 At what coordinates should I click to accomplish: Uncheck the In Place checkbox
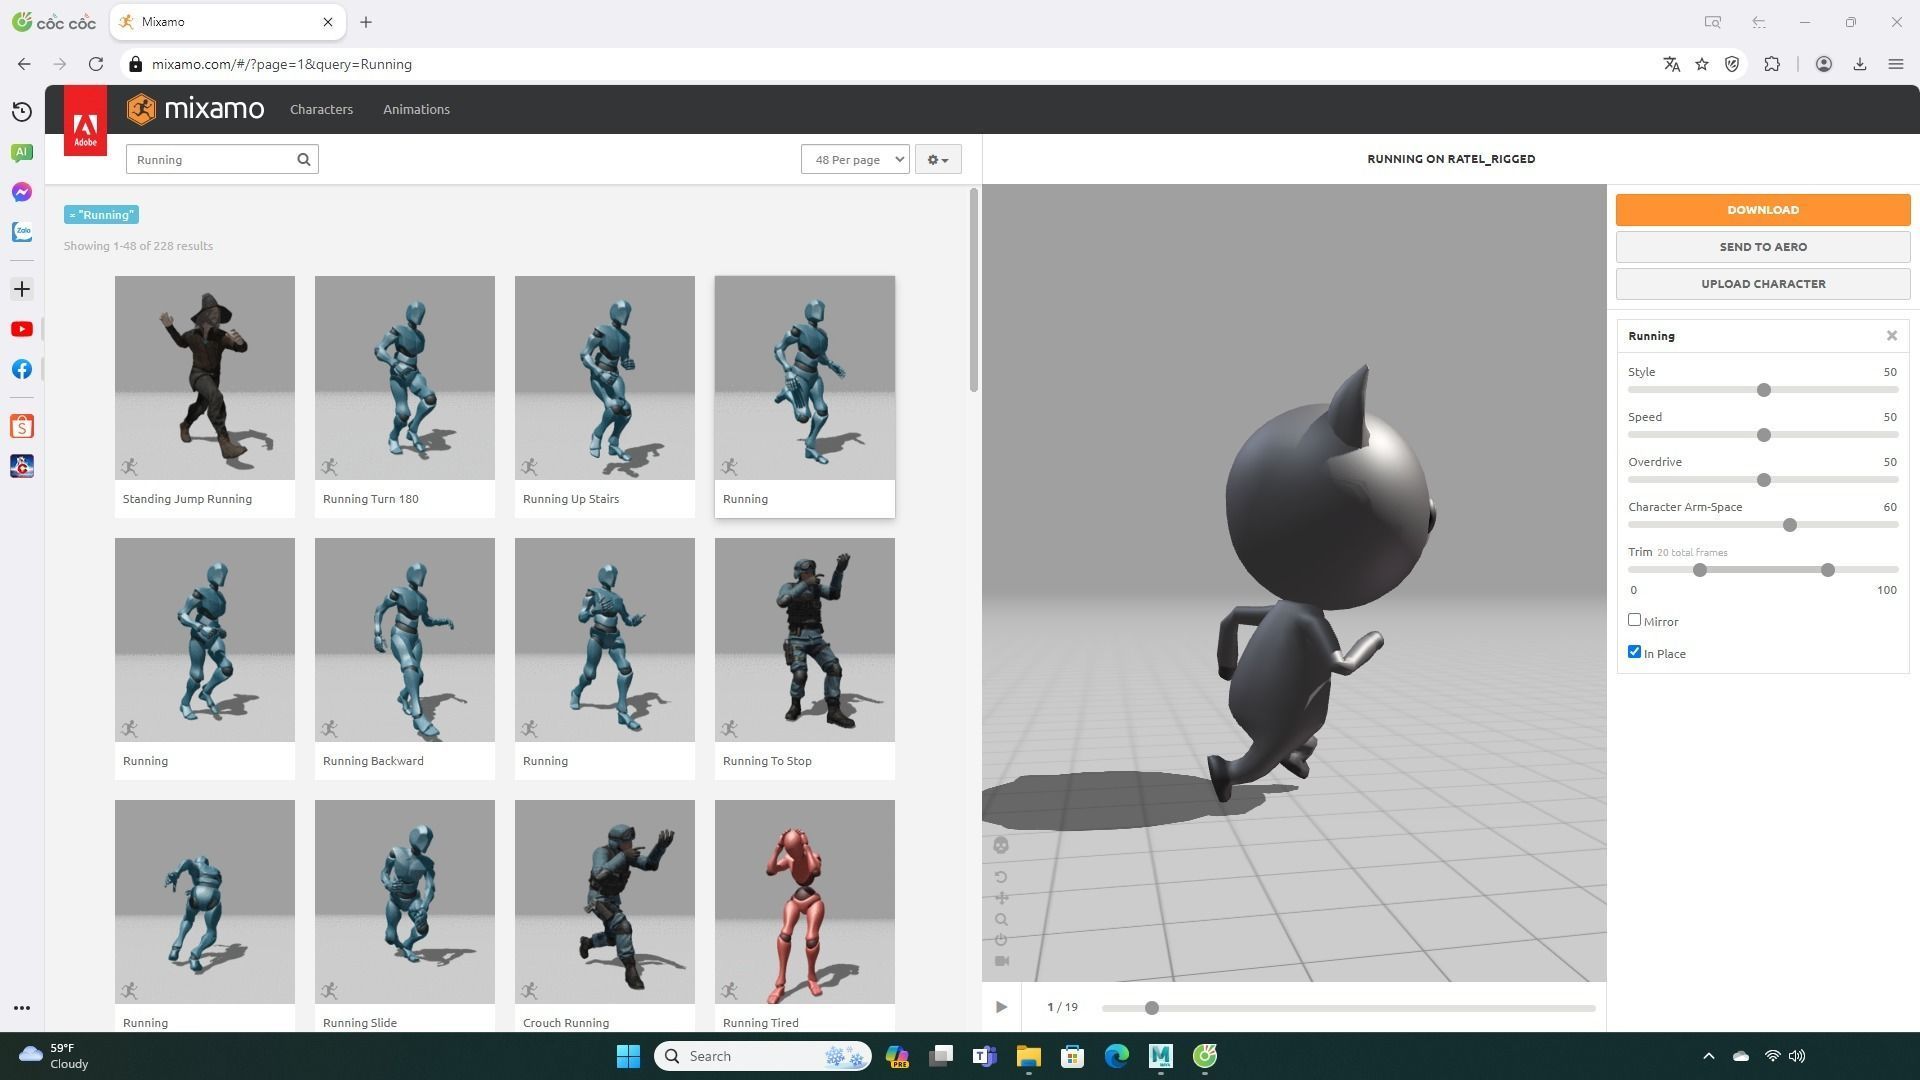coord(1635,652)
